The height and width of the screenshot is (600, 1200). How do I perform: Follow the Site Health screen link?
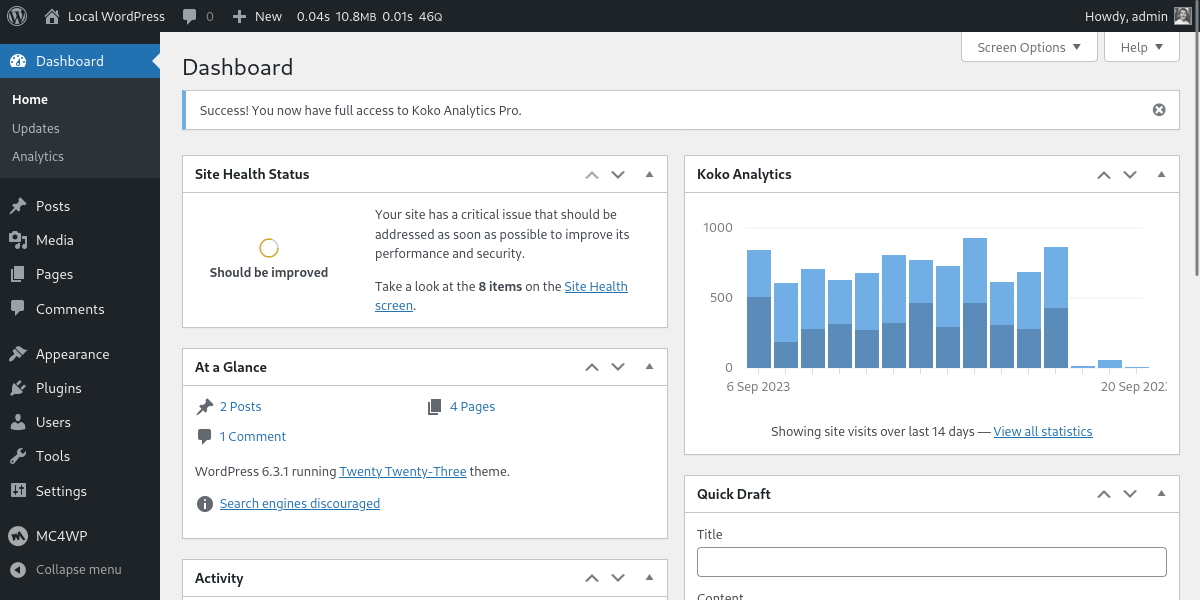pyautogui.click(x=596, y=286)
